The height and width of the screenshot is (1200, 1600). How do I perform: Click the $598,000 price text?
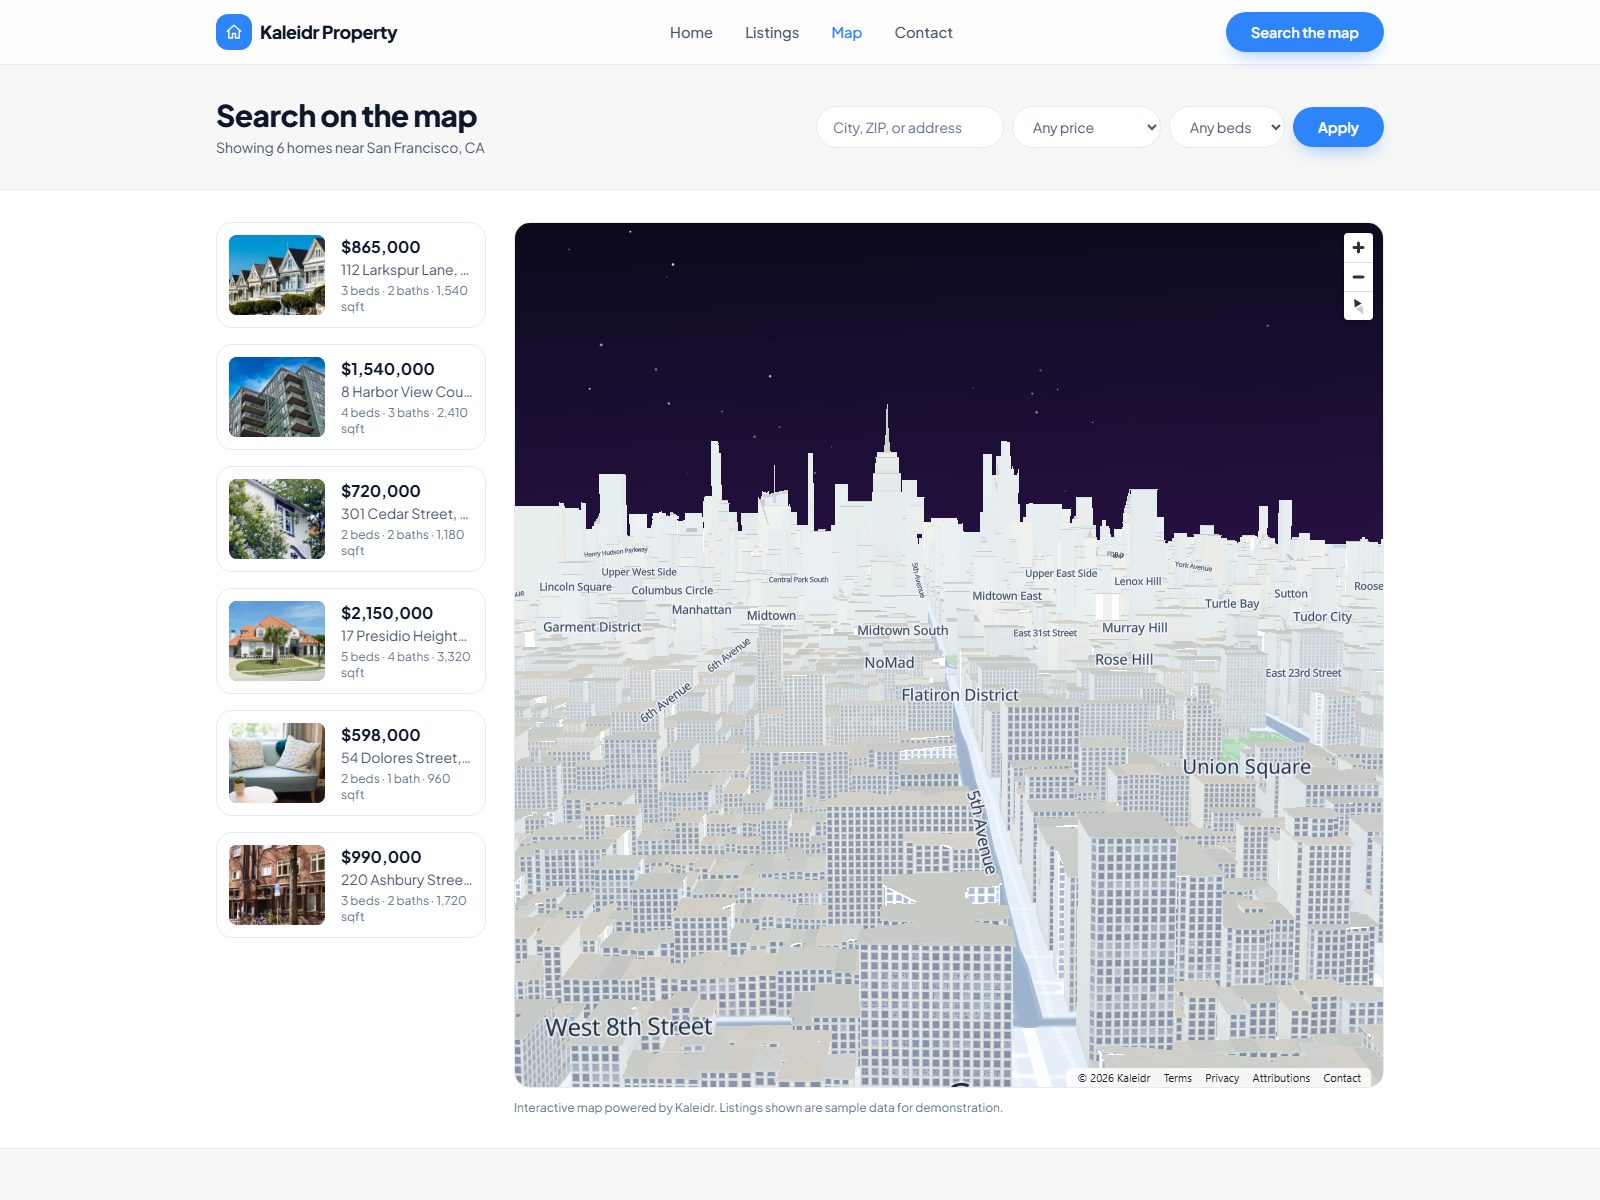click(380, 735)
